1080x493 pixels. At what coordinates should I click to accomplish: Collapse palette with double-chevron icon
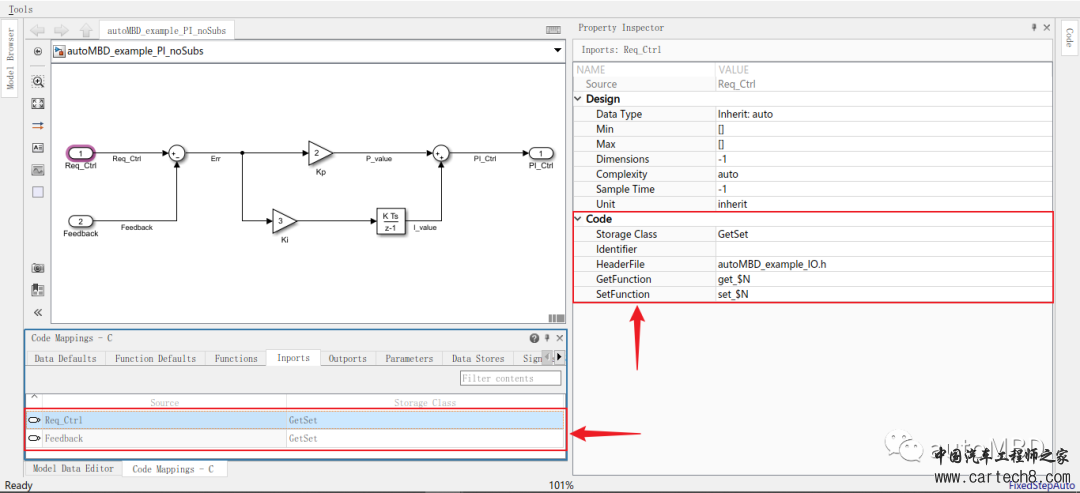tap(38, 312)
